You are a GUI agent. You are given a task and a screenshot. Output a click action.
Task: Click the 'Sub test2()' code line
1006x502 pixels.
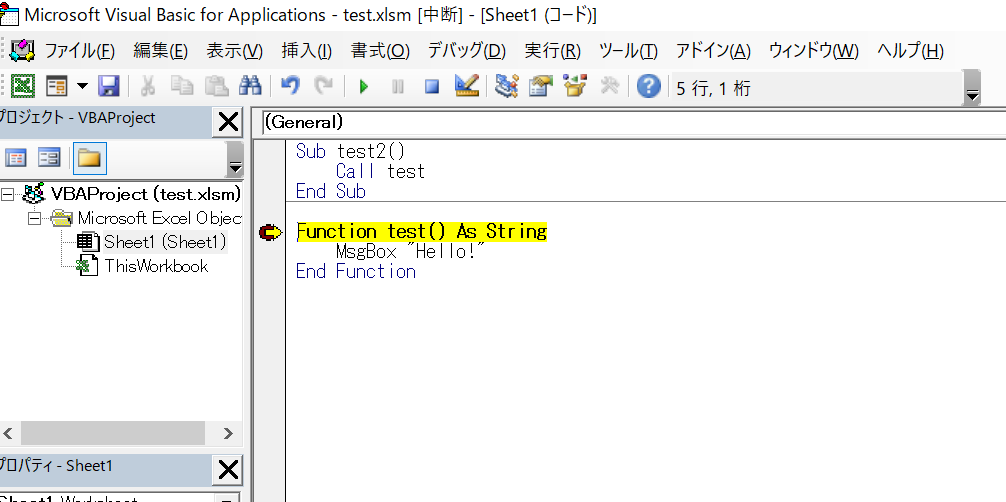pyautogui.click(x=350, y=151)
